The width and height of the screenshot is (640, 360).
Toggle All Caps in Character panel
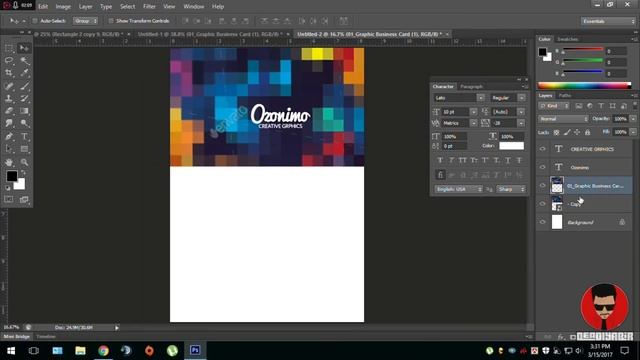462,160
